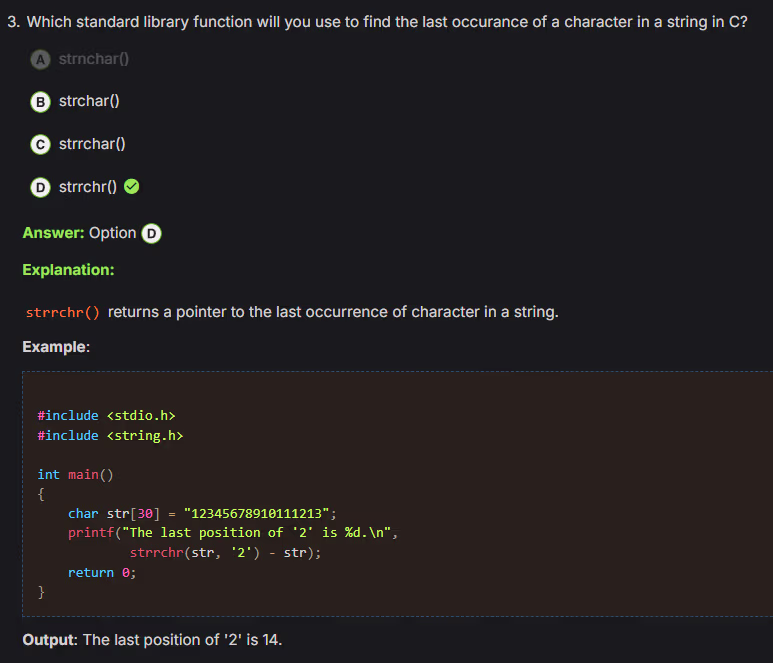Select the B badge for strchar()
This screenshot has width=773, height=663.
pos(40,101)
